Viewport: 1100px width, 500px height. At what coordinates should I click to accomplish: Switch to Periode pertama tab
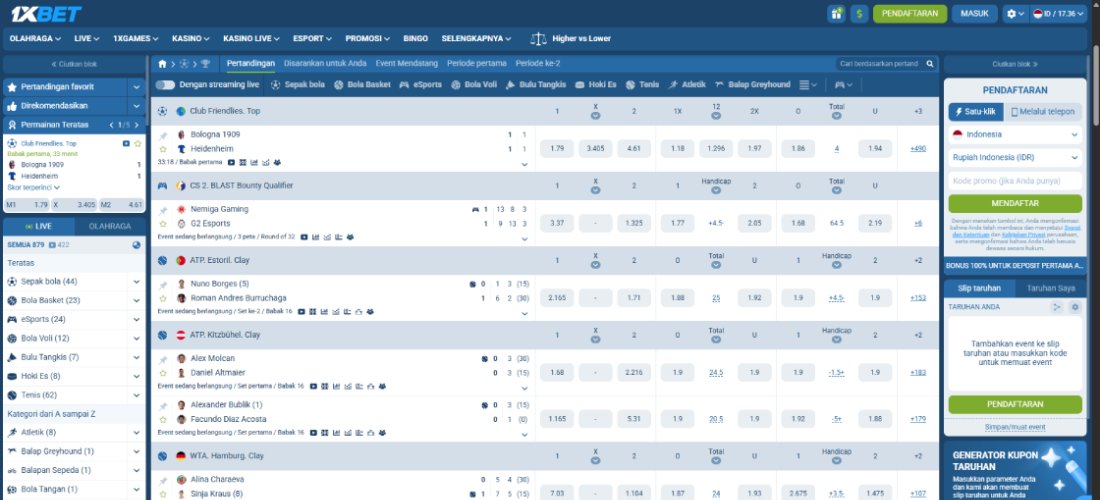(x=476, y=63)
